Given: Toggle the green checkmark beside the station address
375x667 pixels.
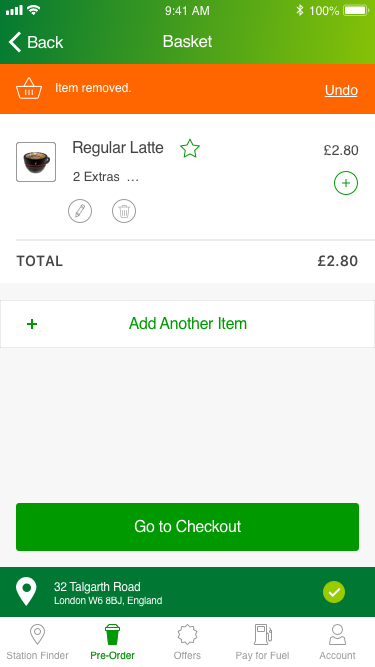Looking at the screenshot, I should point(334,592).
